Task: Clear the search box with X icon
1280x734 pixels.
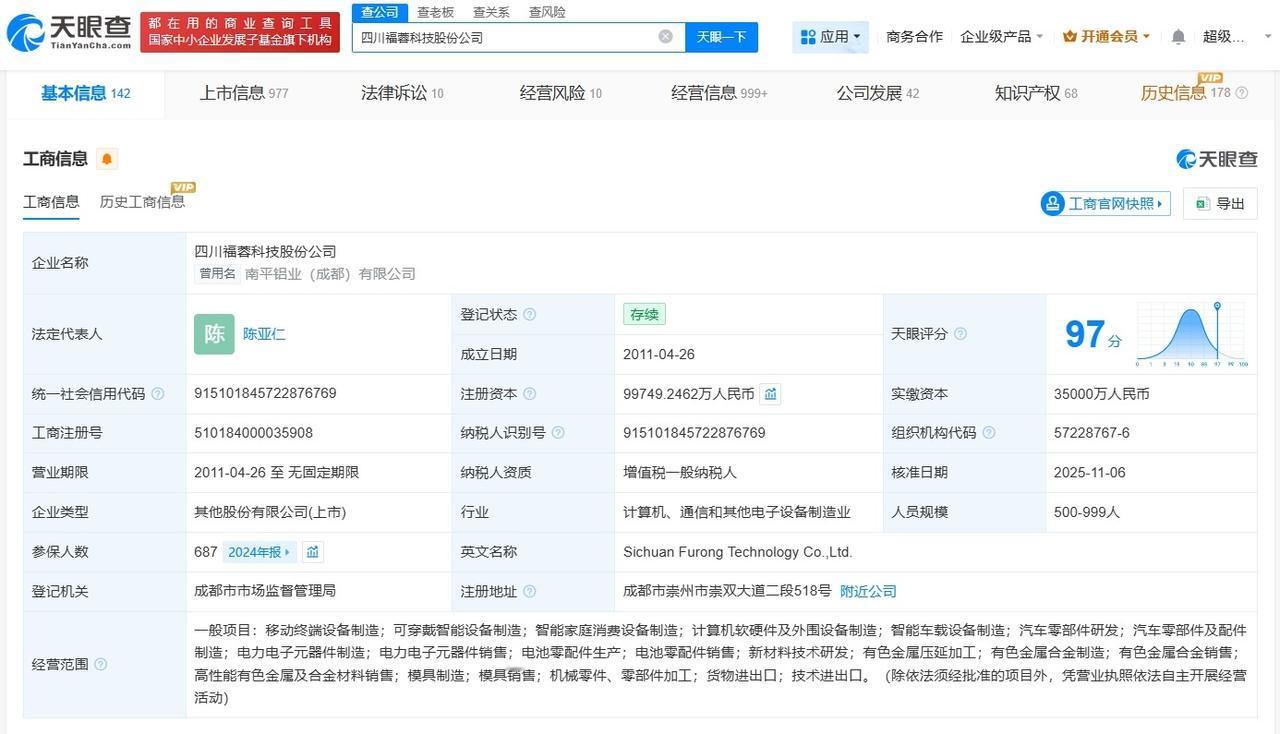Action: coord(665,37)
